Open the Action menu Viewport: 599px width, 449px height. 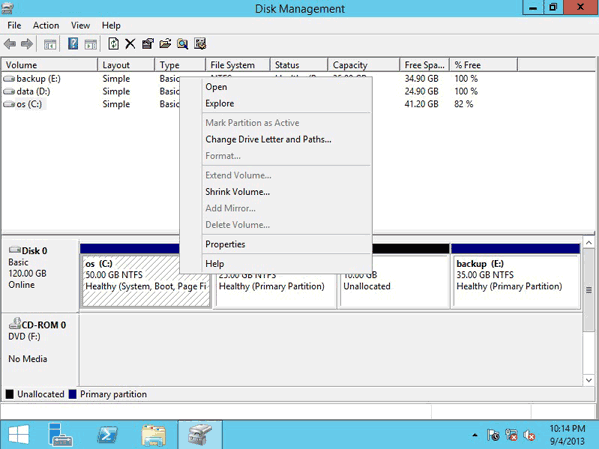(x=46, y=26)
